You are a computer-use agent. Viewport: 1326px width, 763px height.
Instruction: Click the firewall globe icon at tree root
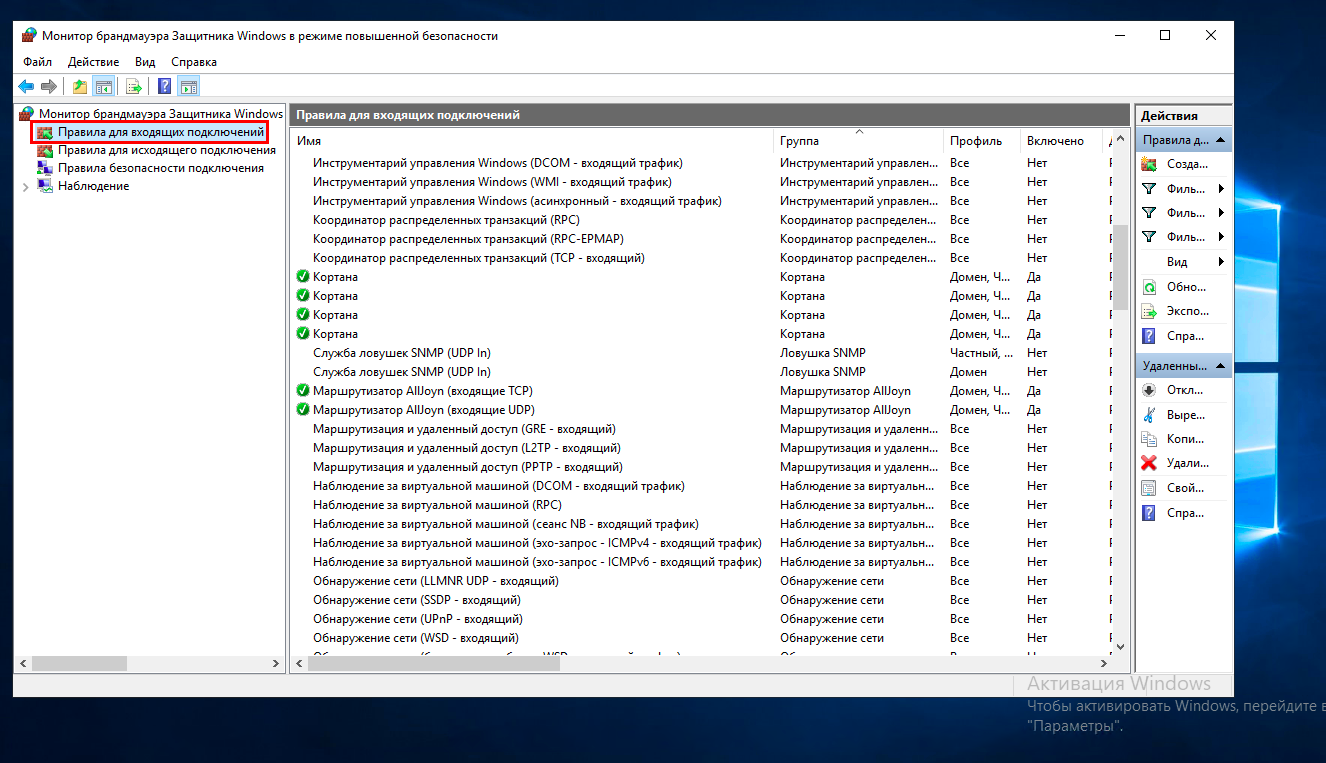click(x=27, y=114)
